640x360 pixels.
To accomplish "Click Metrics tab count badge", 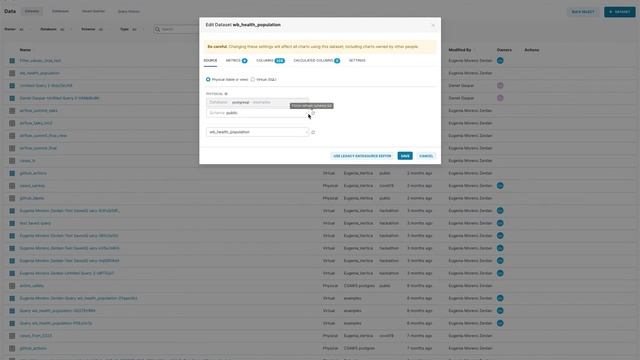I will click(x=244, y=61).
